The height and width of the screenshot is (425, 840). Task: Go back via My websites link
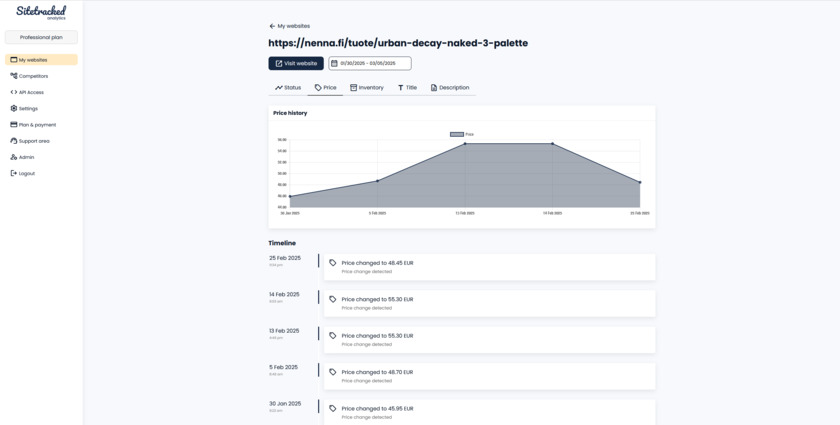[289, 26]
